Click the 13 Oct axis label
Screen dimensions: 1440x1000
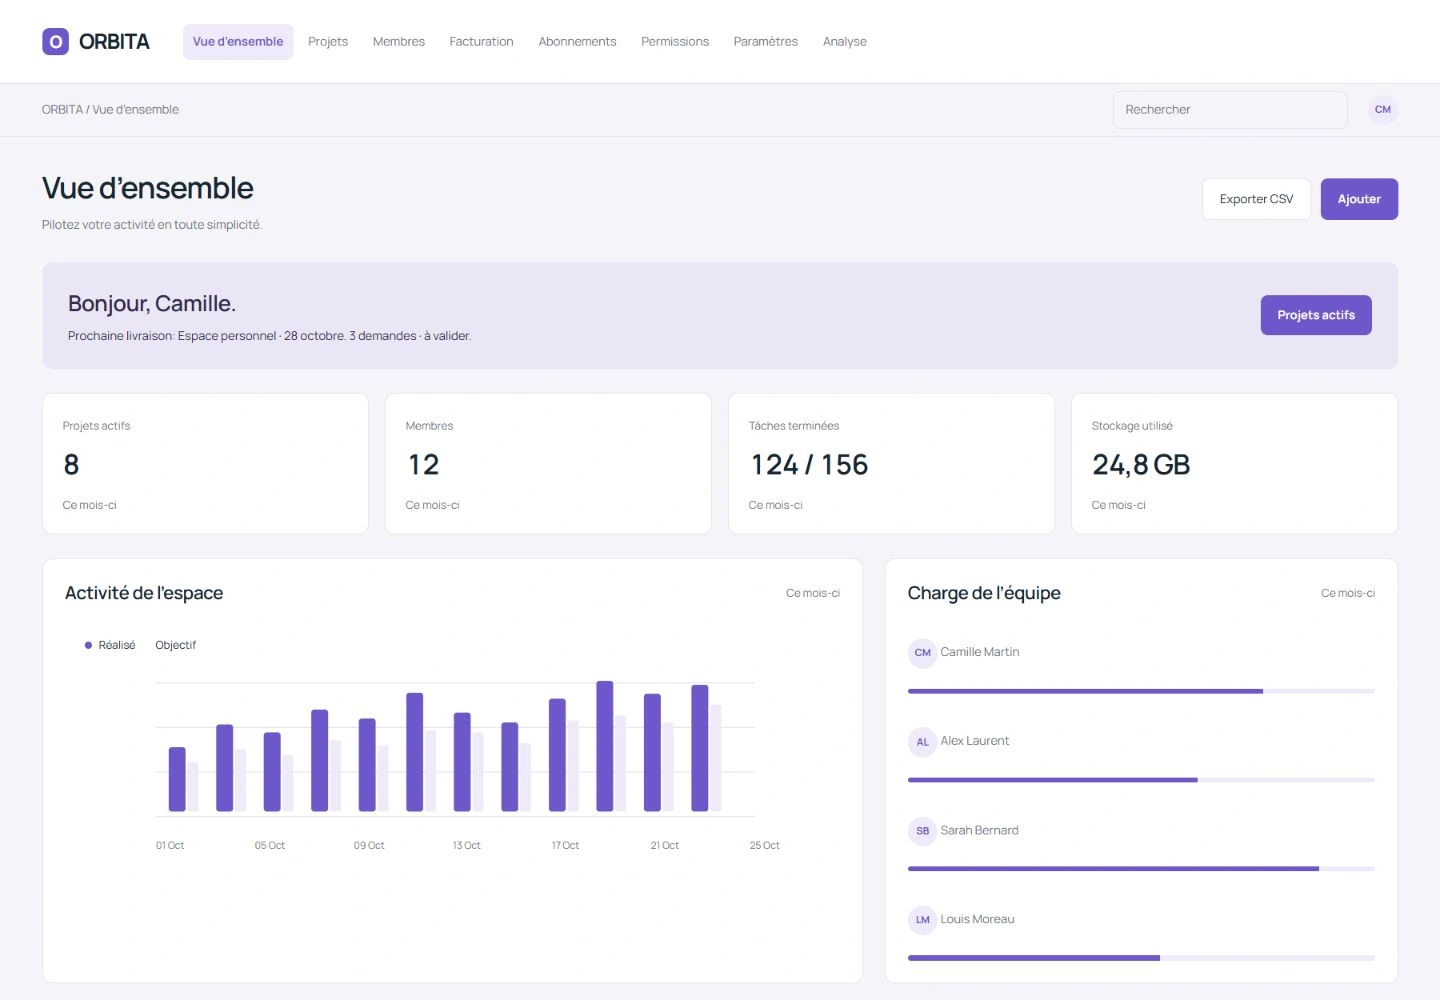[466, 846]
